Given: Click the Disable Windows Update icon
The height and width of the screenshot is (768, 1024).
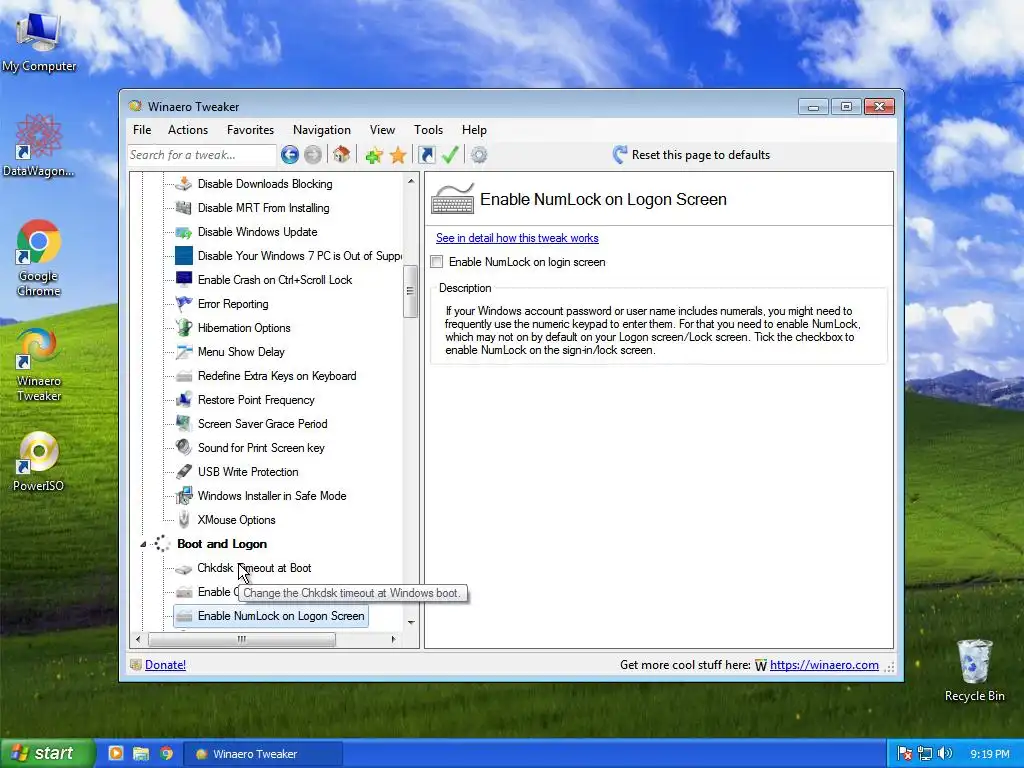Looking at the screenshot, I should pyautogui.click(x=184, y=232).
